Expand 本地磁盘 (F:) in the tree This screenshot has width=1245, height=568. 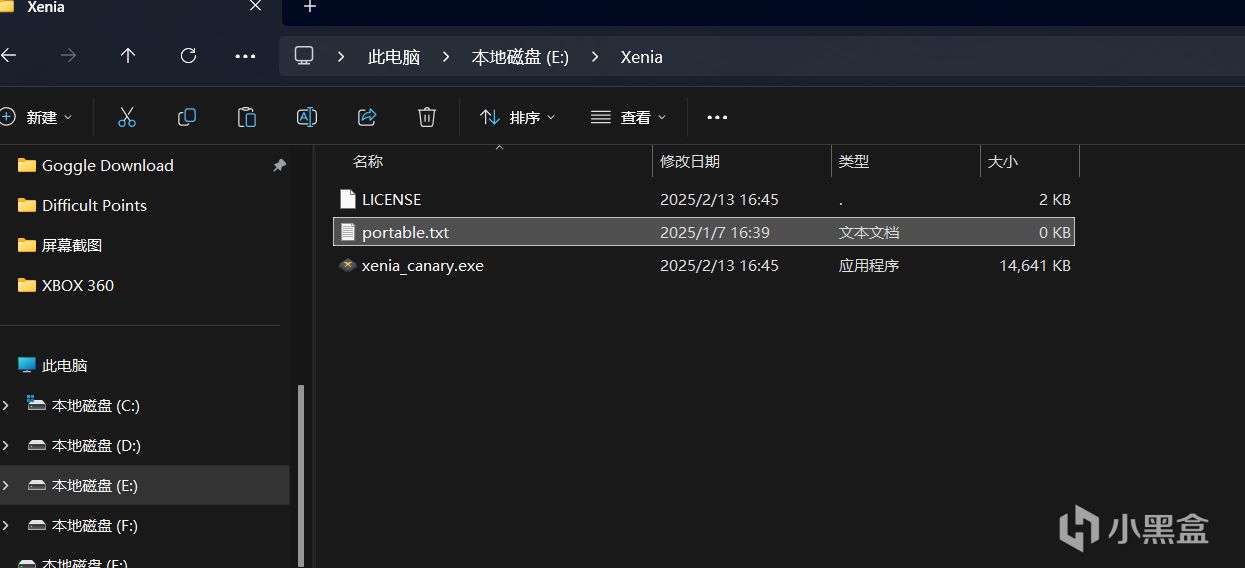pos(6,526)
